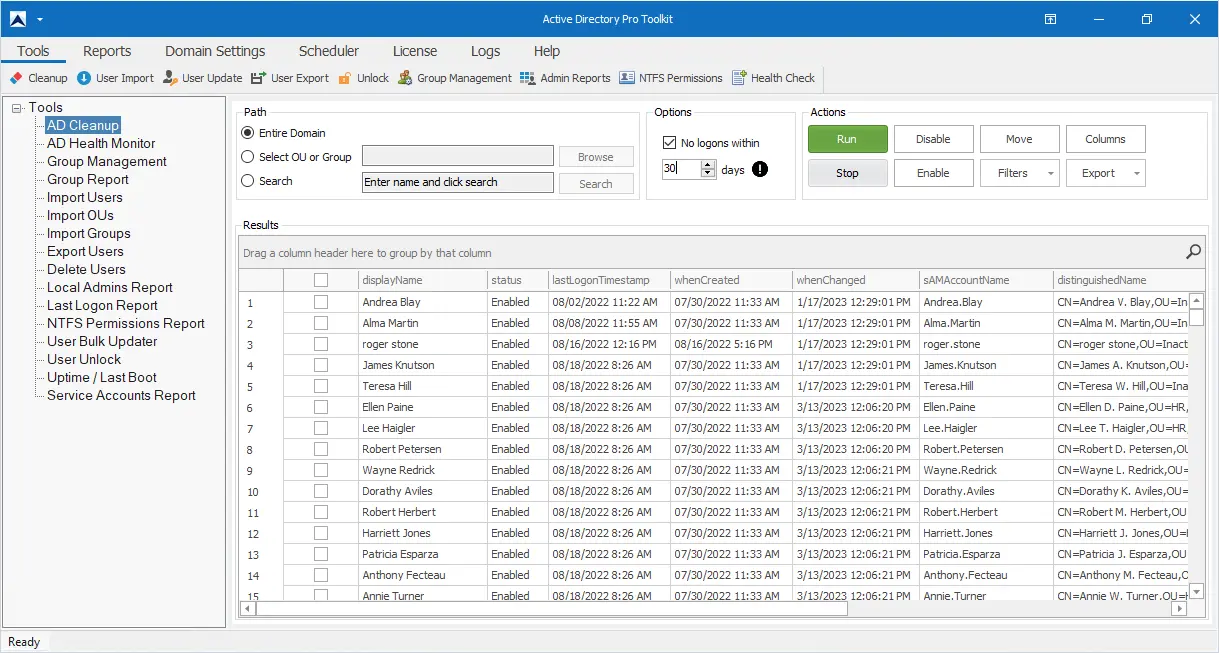Viewport: 1219px width, 653px height.
Task: Open the License tab
Action: click(415, 51)
